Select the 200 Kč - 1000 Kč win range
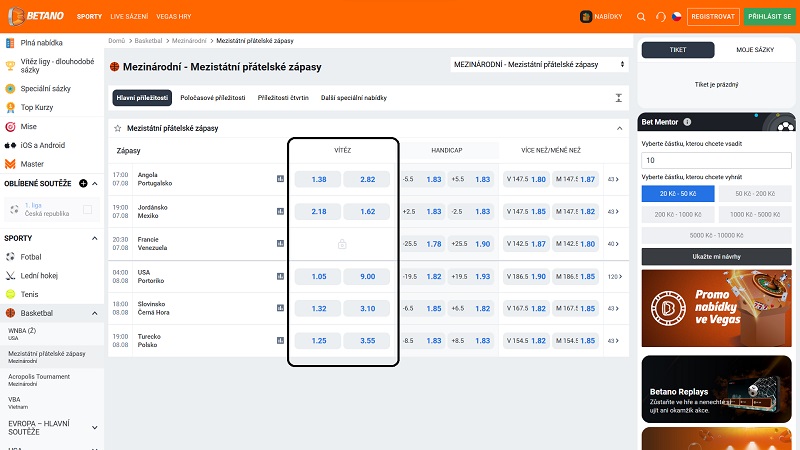 tap(677, 214)
